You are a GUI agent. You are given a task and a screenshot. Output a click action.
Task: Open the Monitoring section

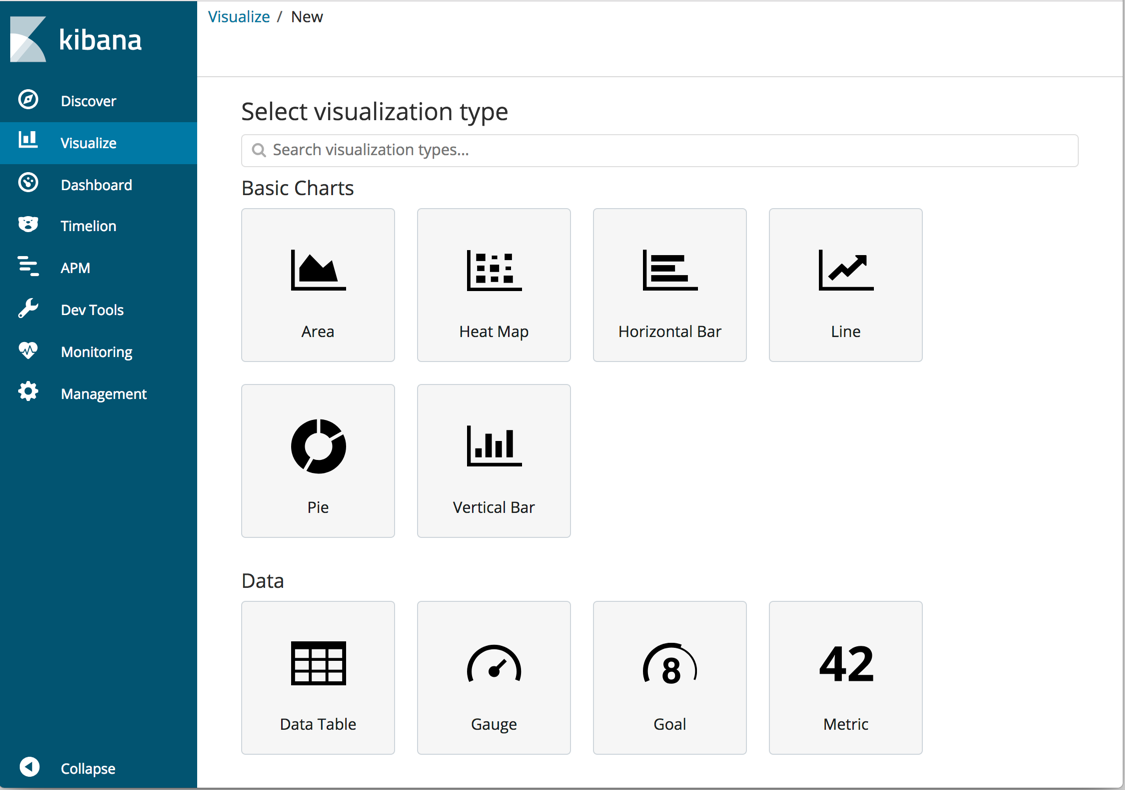tap(97, 351)
